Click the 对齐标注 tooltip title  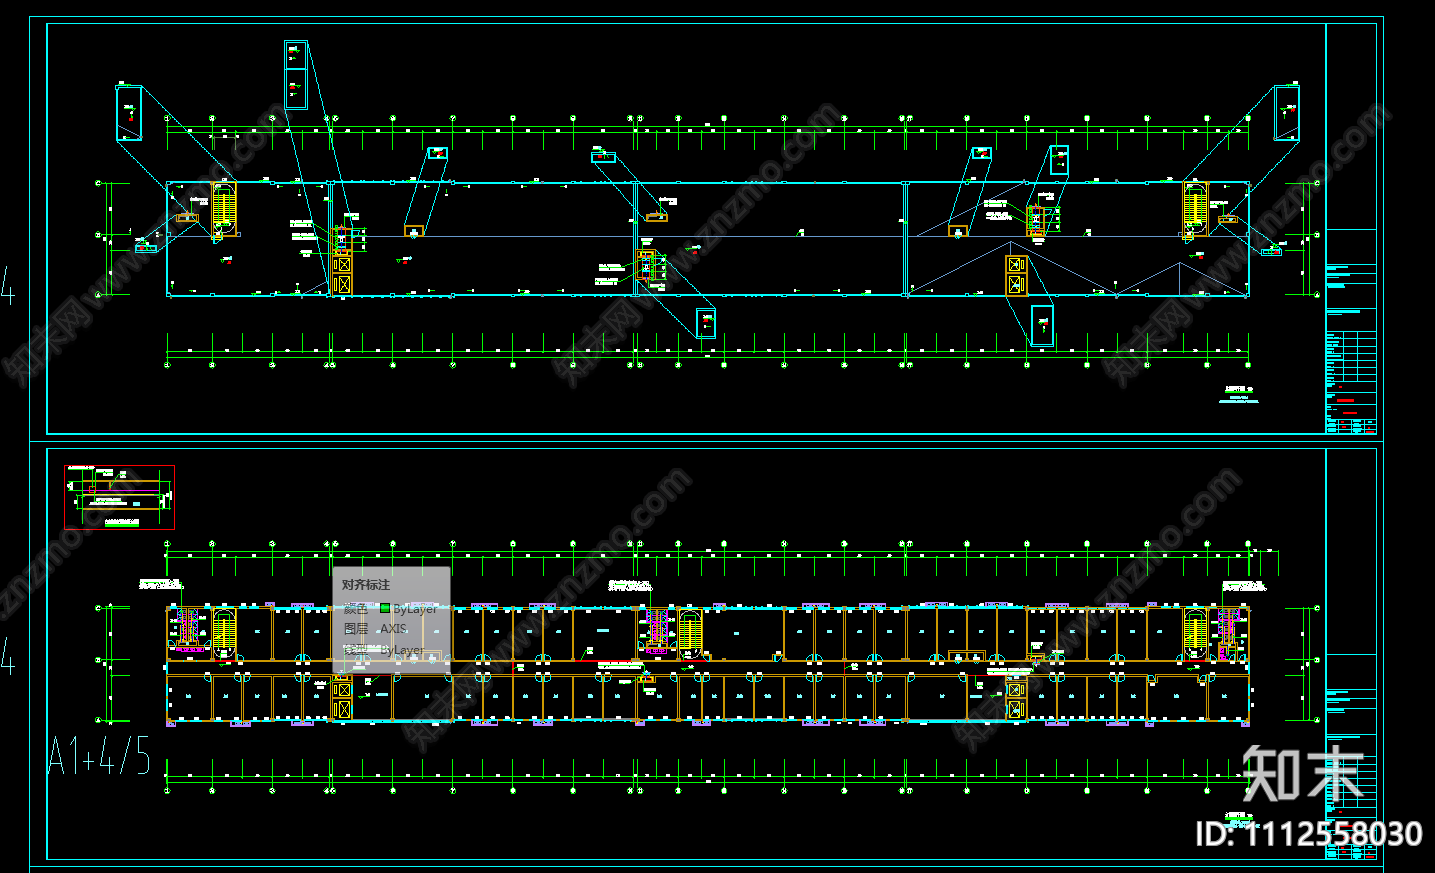pyautogui.click(x=366, y=585)
